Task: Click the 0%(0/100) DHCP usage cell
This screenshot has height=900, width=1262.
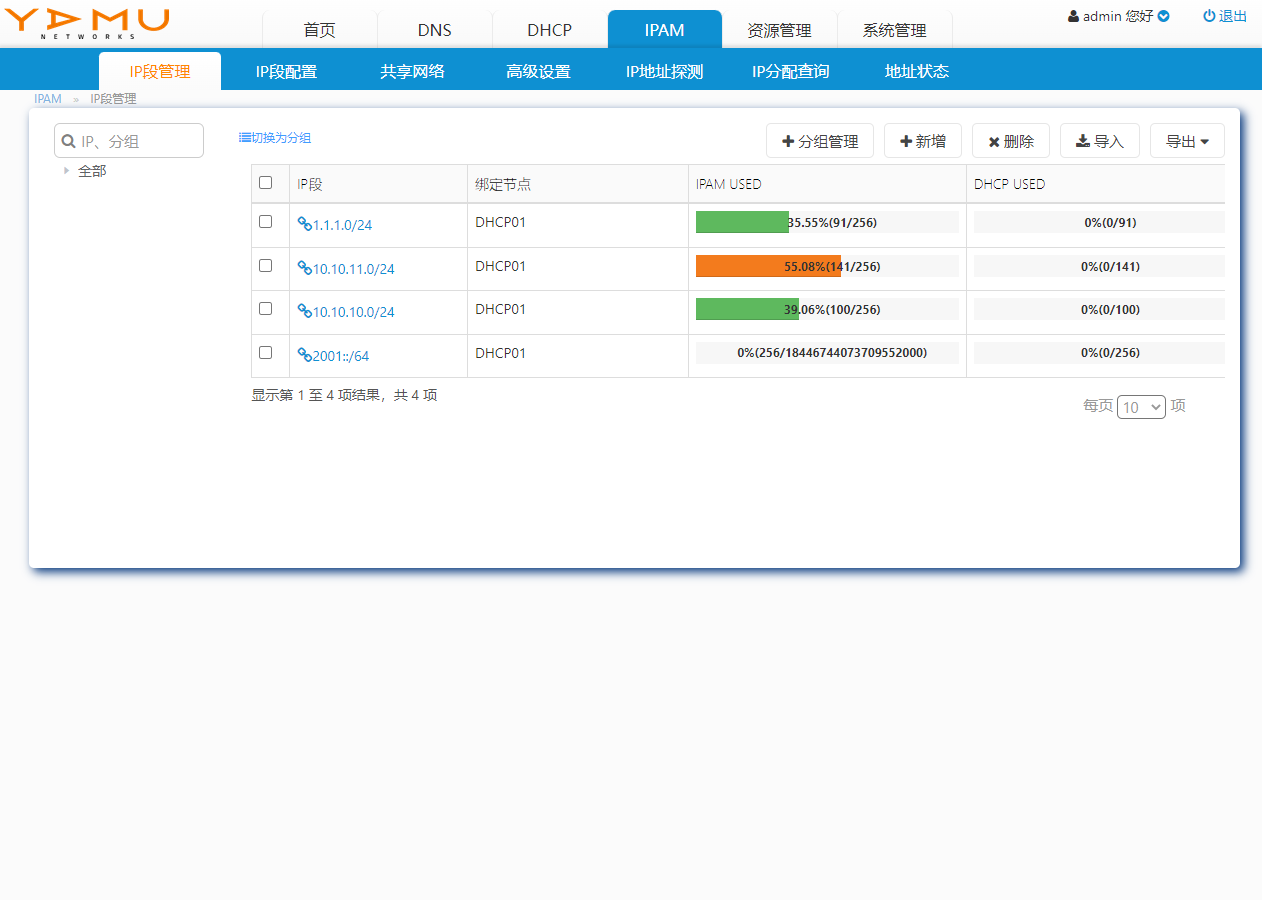Action: pos(1100,309)
